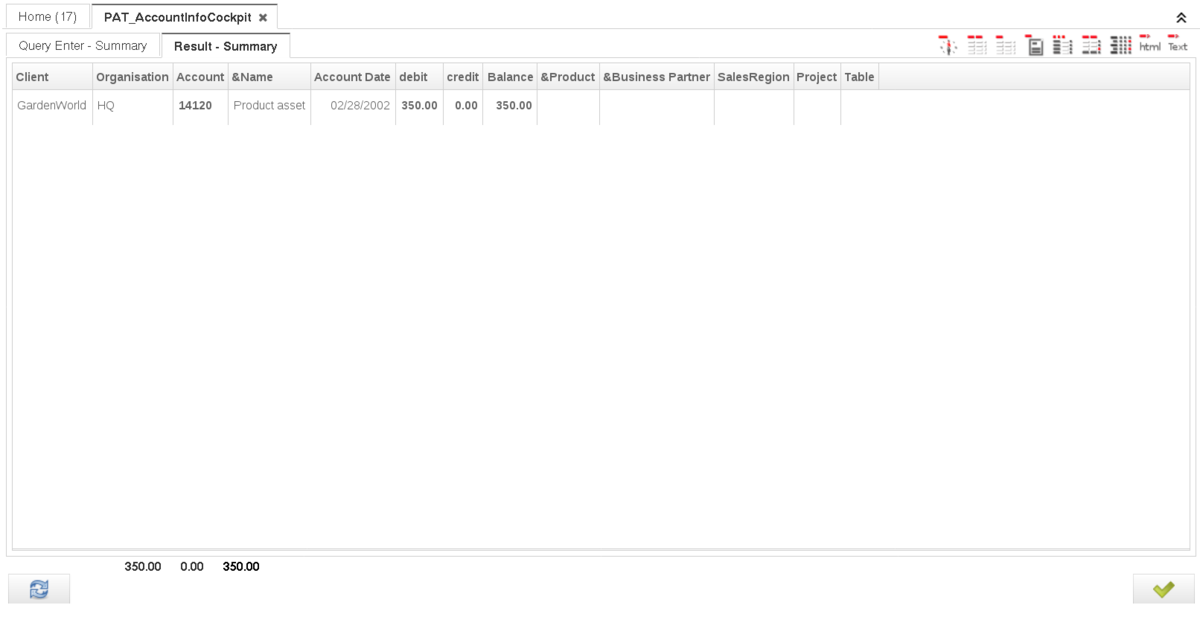This screenshot has height=637, width=1200.
Task: Switch to the Home (17) tab
Action: coord(47,17)
